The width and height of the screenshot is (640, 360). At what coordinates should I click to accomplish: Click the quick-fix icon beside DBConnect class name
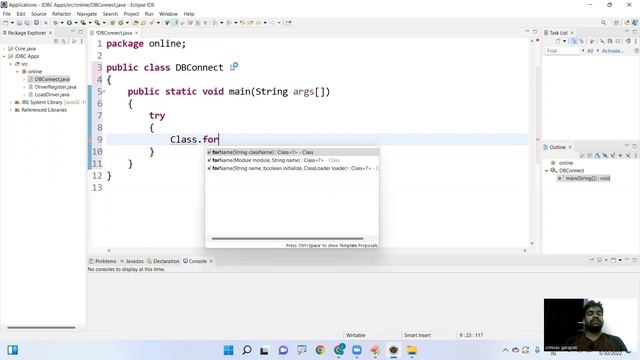[x=234, y=67]
